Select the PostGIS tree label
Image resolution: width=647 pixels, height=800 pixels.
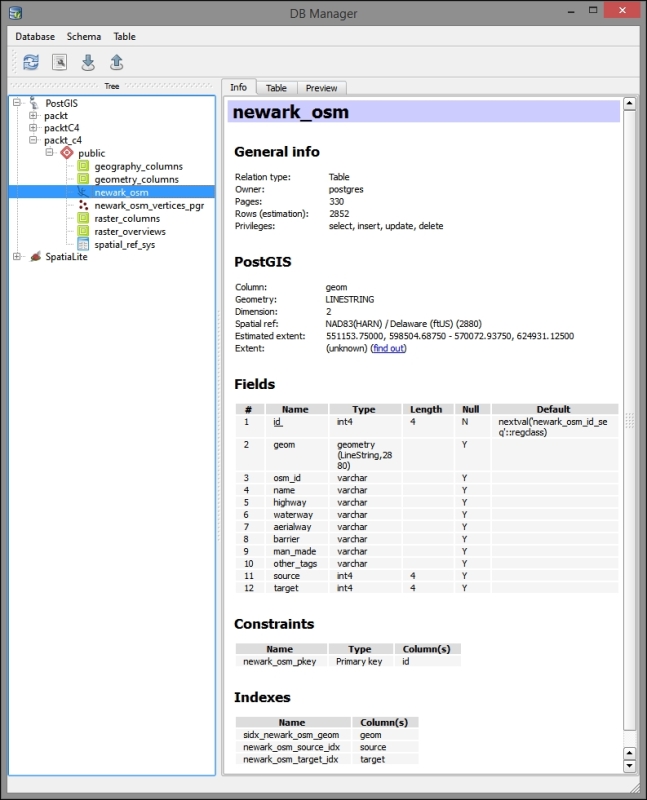point(62,103)
